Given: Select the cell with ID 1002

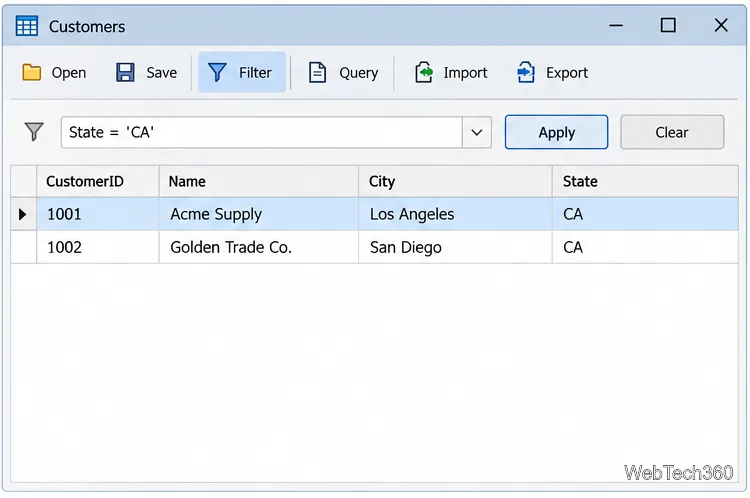Looking at the screenshot, I should (x=98, y=247).
